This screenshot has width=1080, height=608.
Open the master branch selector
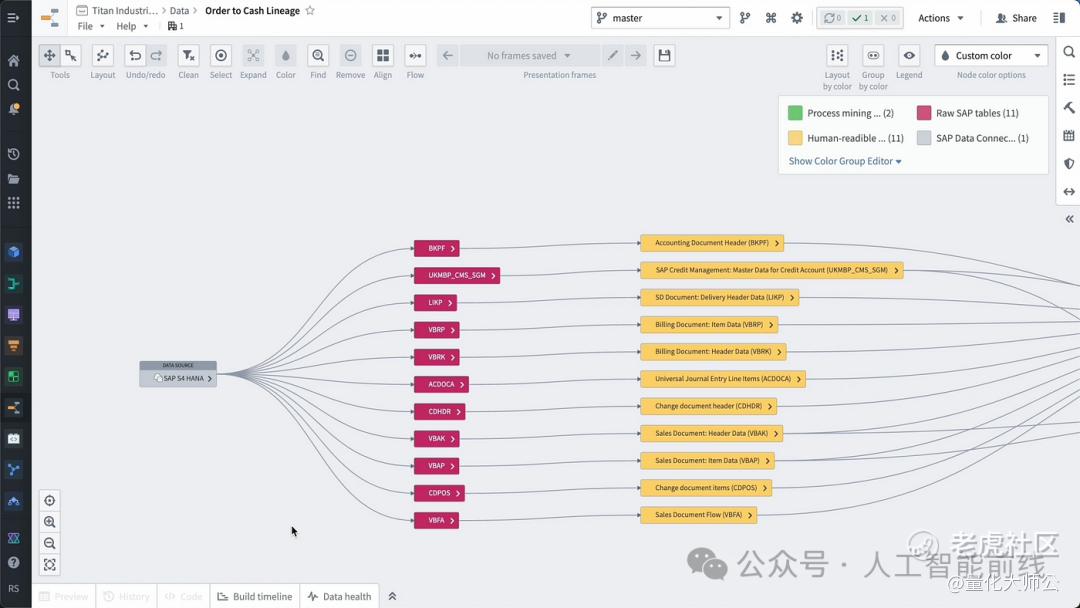point(660,18)
